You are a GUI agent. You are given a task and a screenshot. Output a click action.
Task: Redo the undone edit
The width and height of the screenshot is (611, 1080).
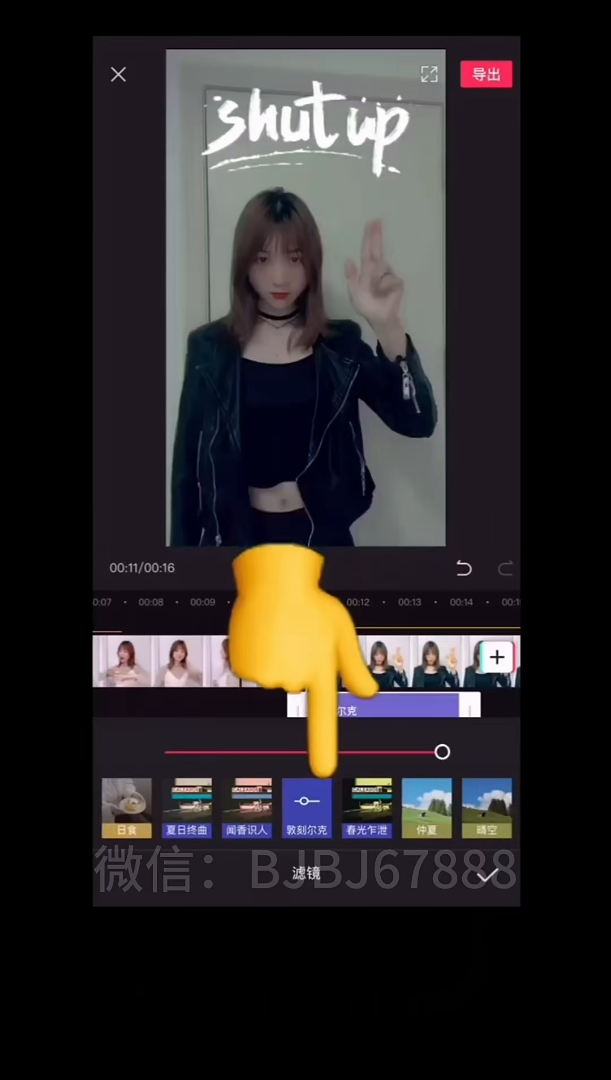coord(506,568)
